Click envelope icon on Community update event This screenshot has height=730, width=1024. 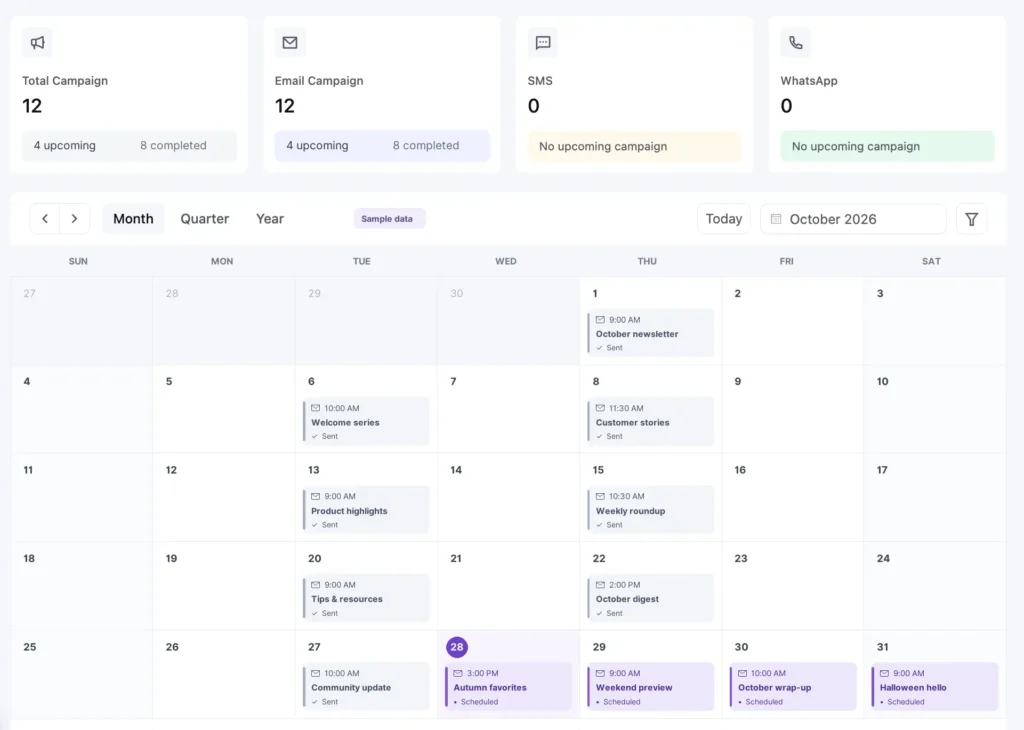pos(315,673)
